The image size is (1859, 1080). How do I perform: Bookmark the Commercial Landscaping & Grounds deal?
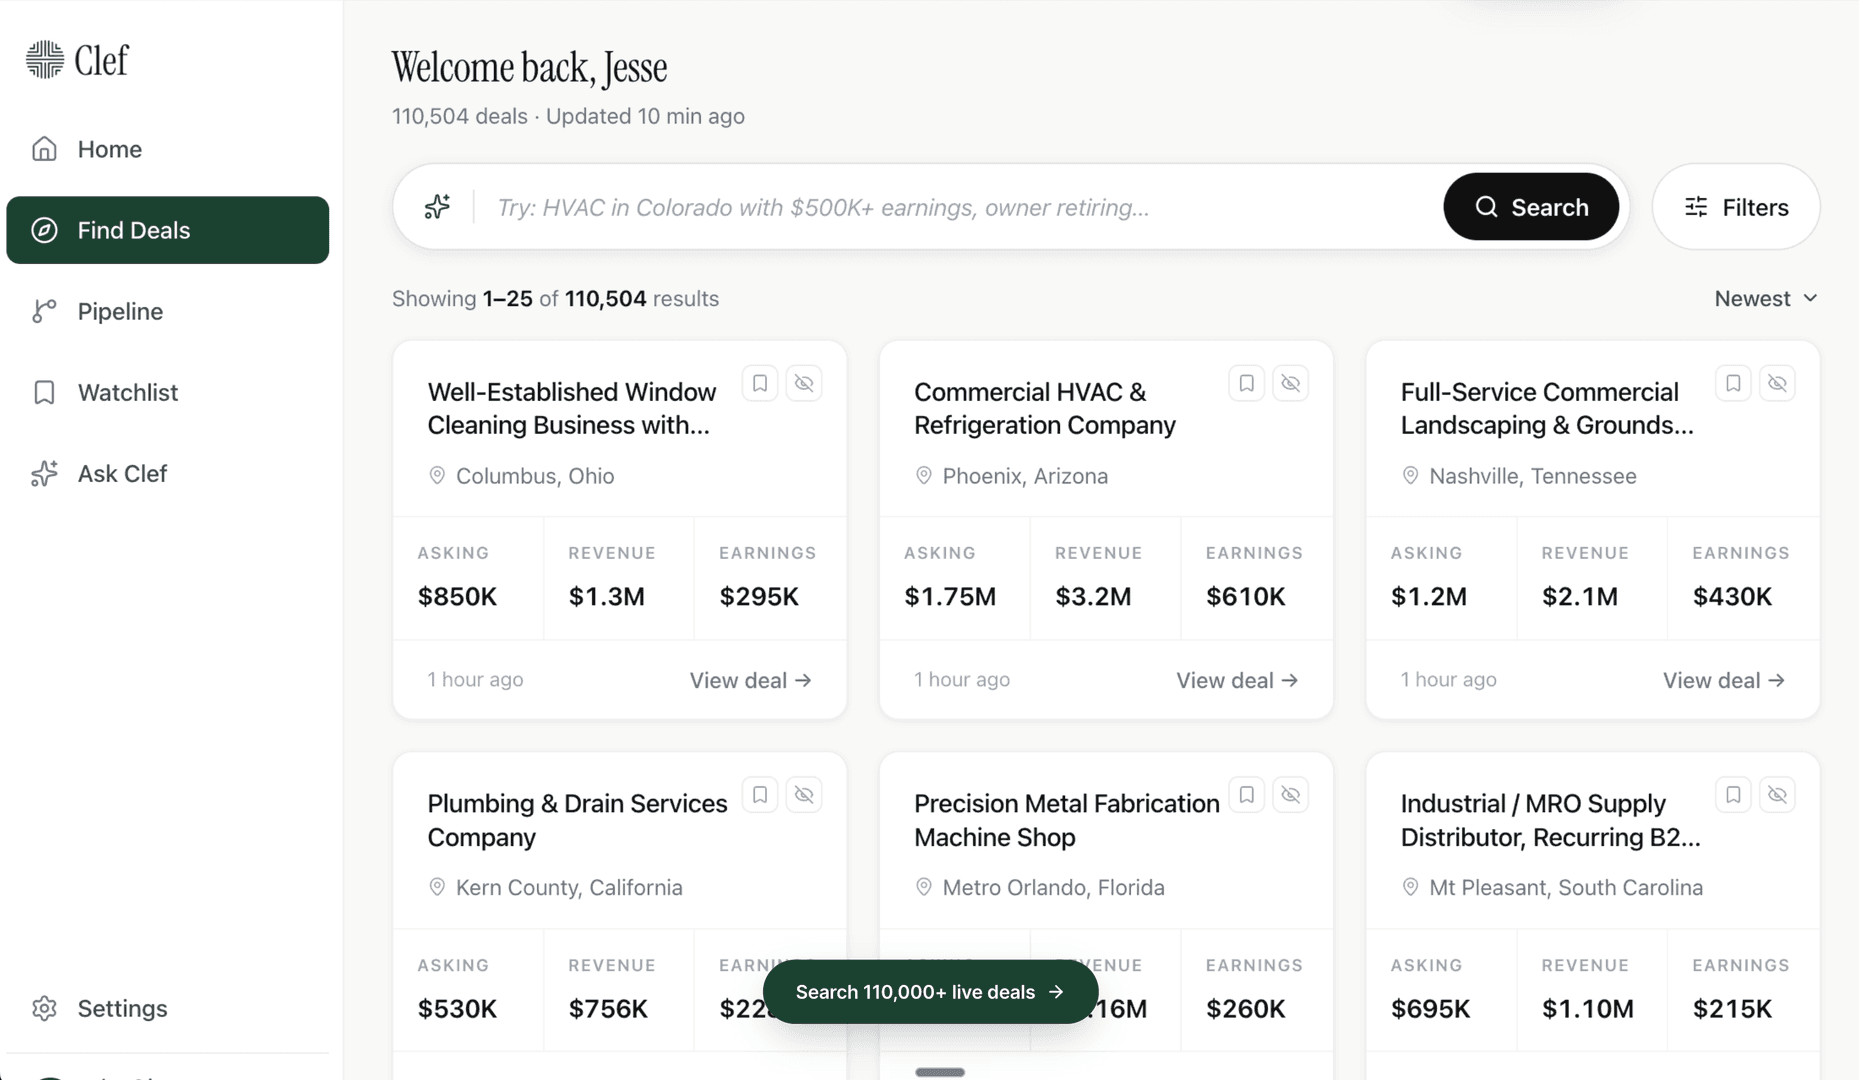(1733, 383)
